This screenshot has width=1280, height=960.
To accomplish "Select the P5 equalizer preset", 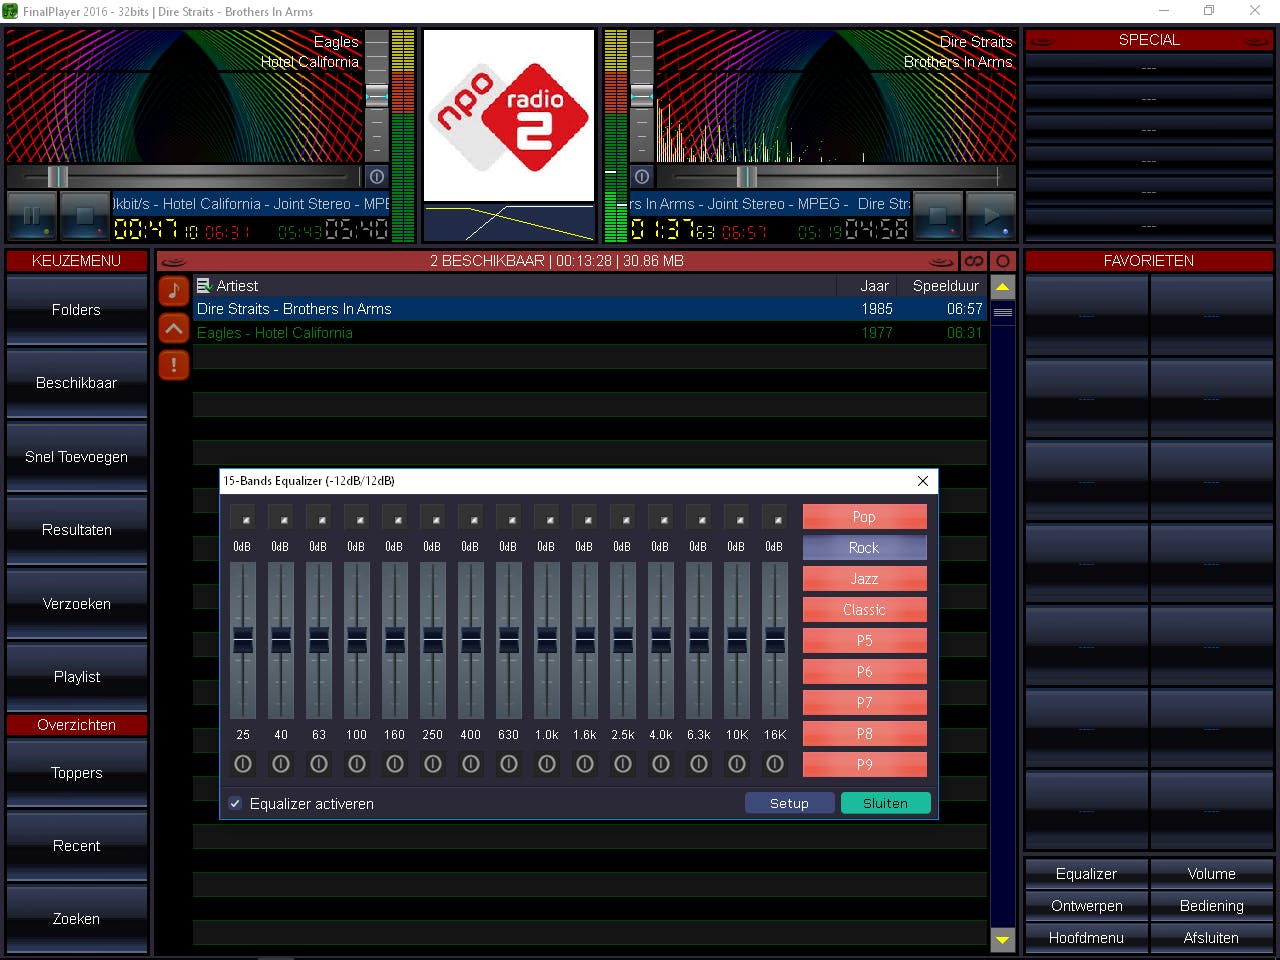I will tap(865, 641).
